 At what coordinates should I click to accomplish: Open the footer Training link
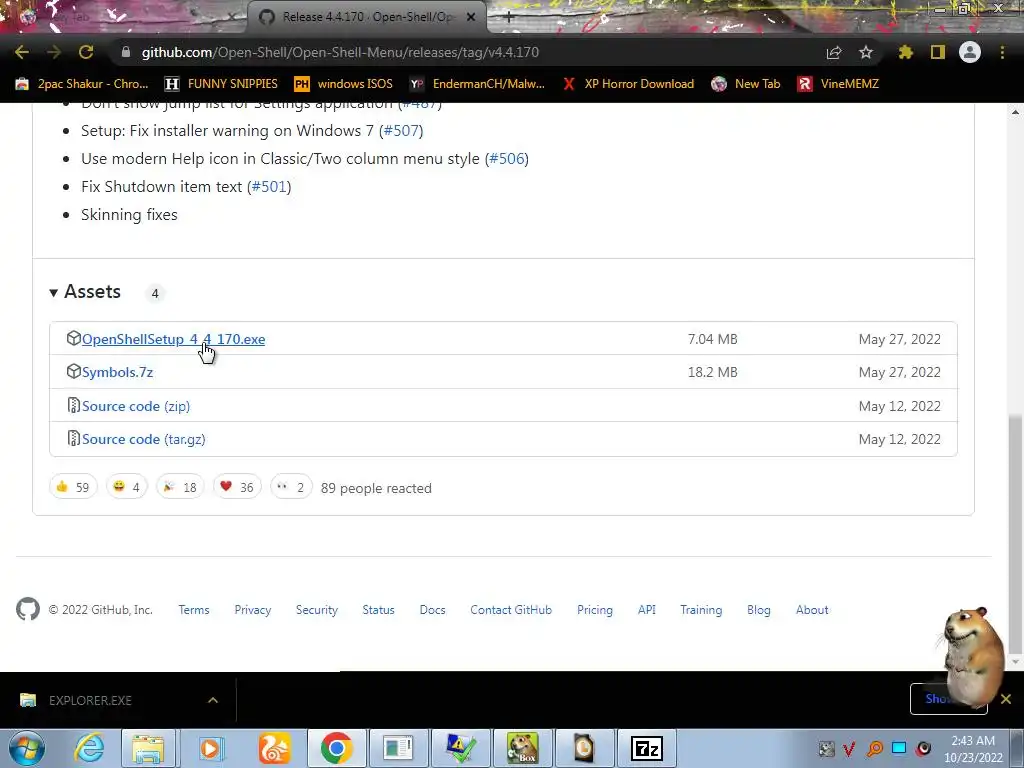[701, 610]
